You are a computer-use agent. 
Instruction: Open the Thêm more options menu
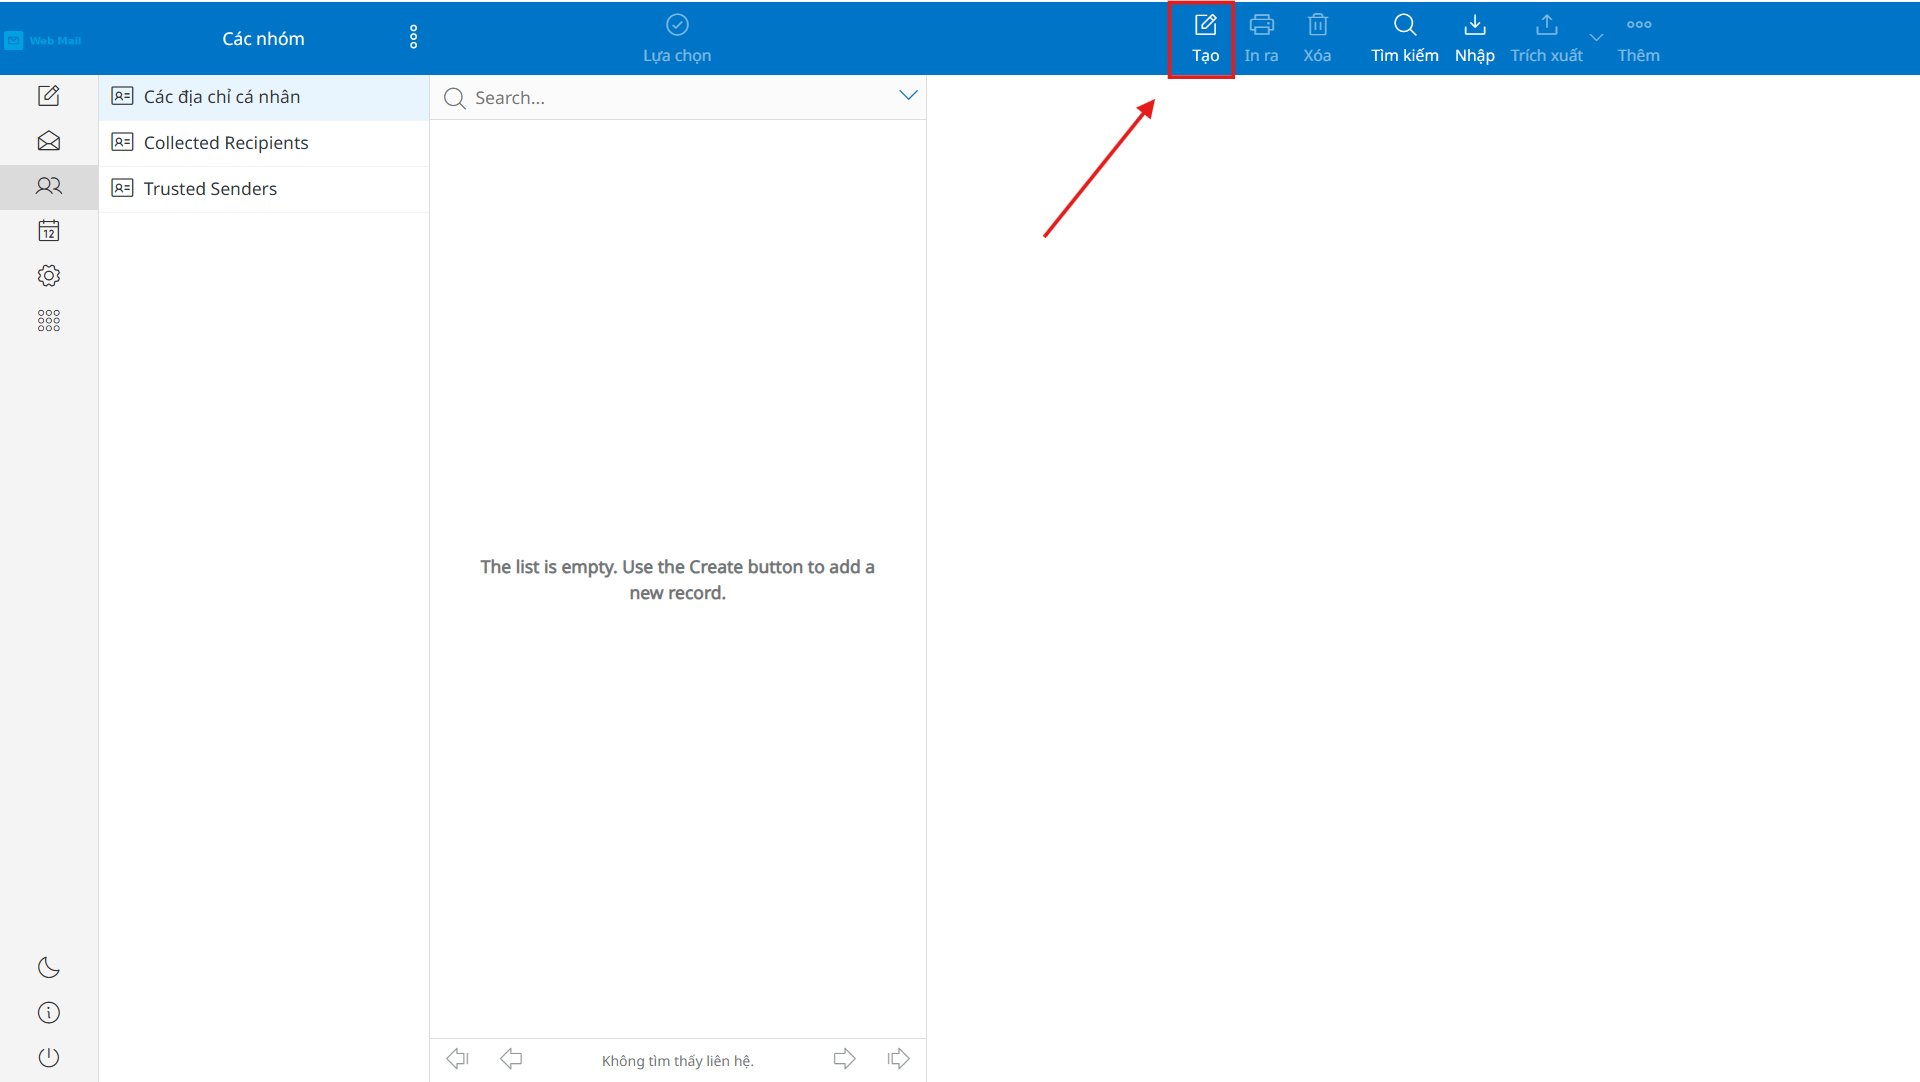(x=1638, y=39)
